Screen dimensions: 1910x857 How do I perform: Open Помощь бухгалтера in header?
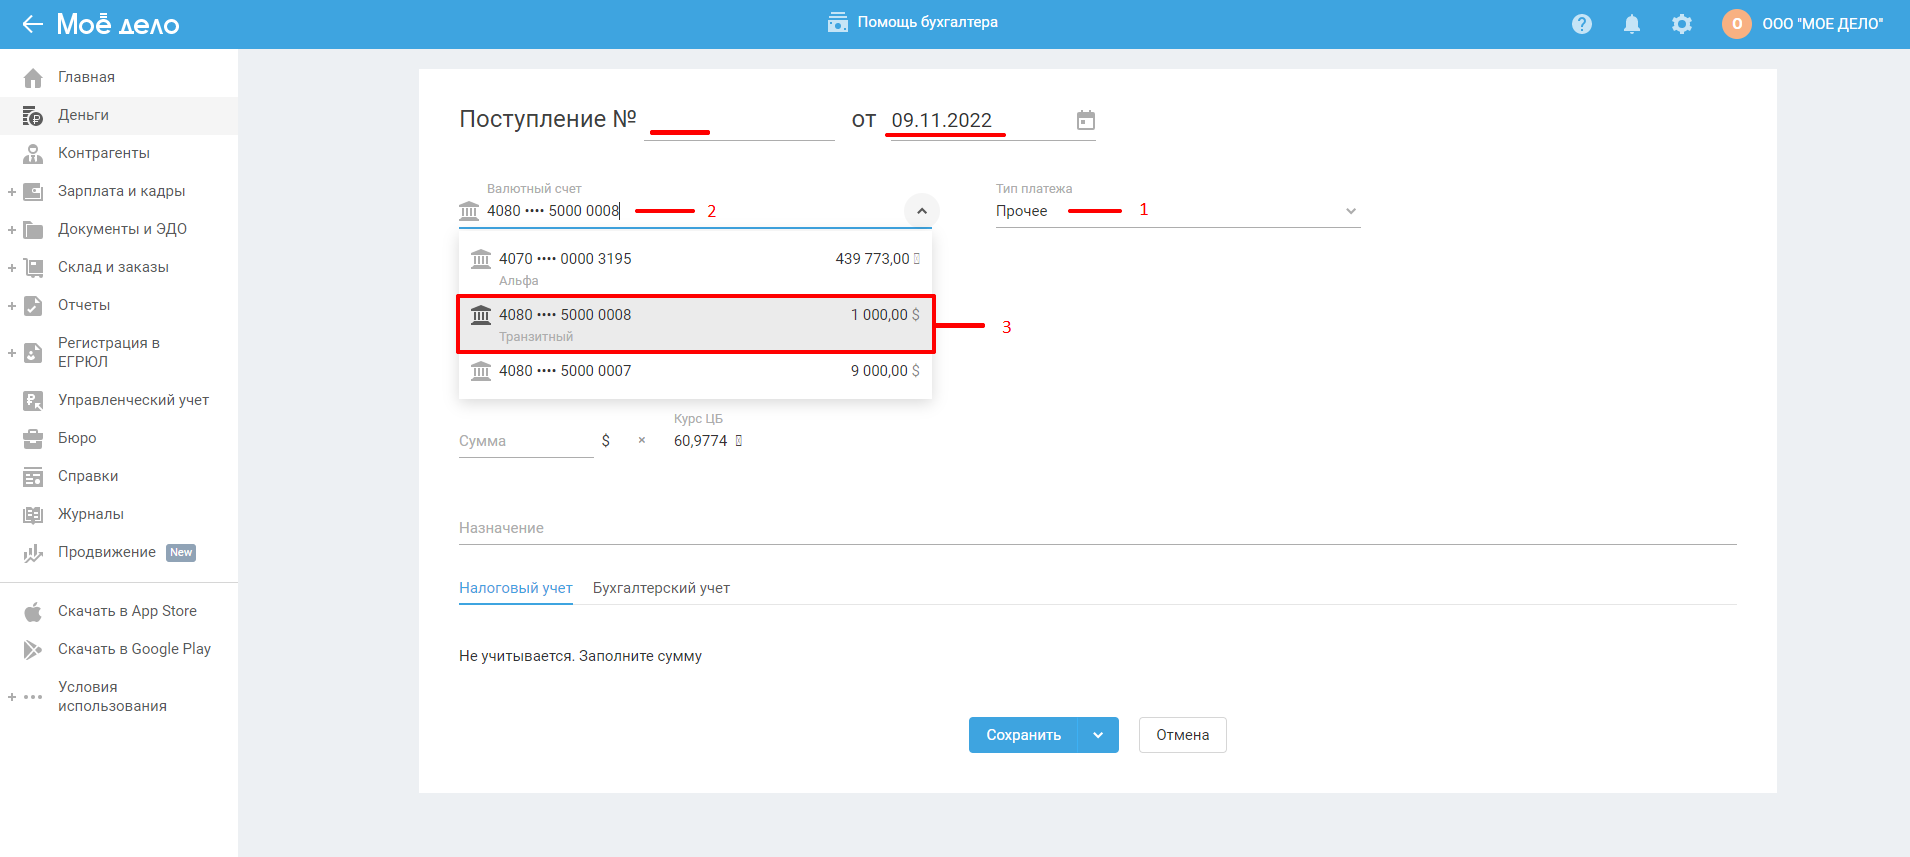point(912,22)
